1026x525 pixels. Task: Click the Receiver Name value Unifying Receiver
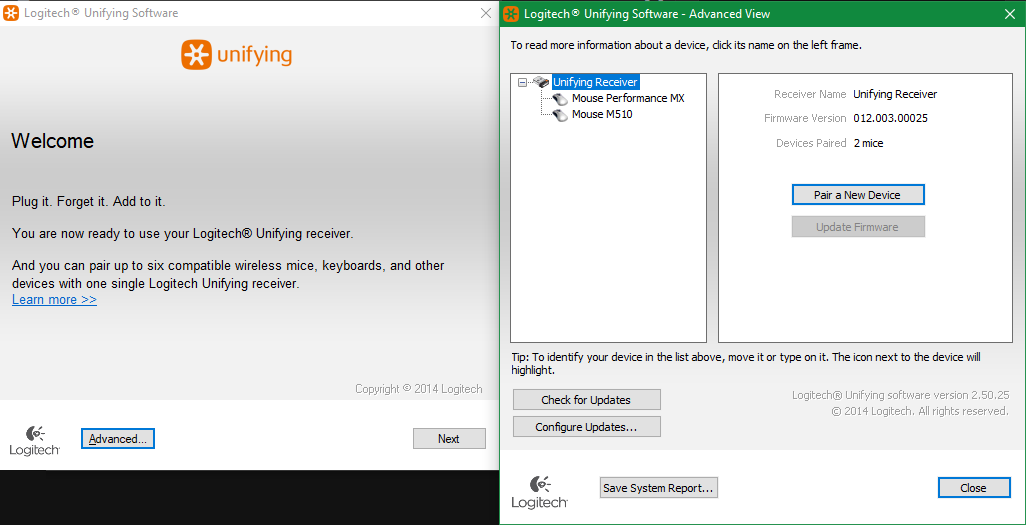[x=895, y=94]
